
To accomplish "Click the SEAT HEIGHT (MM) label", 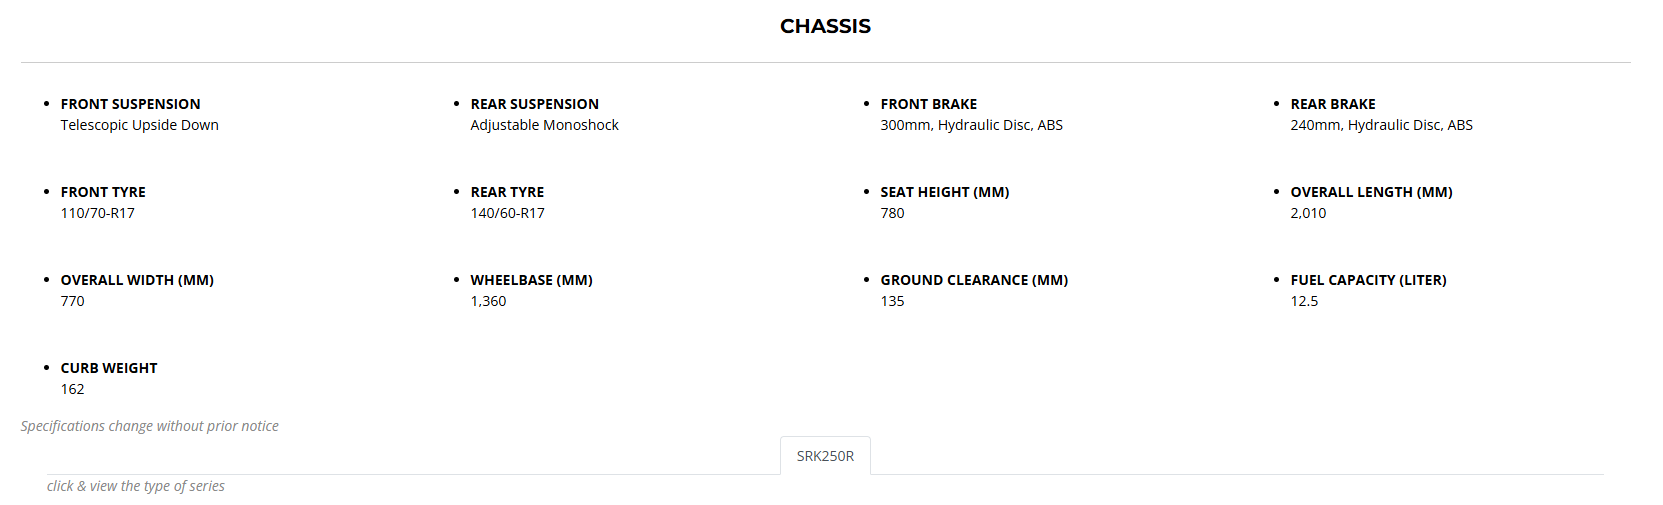I will 944,192.
